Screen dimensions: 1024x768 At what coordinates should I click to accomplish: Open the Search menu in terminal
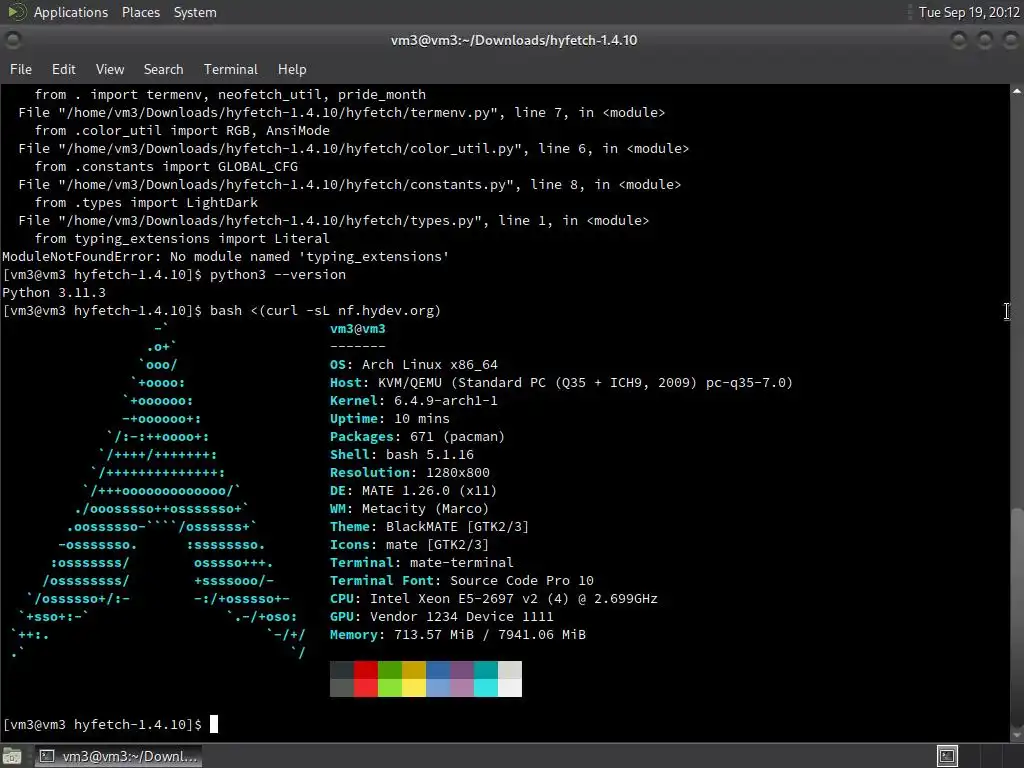click(163, 69)
